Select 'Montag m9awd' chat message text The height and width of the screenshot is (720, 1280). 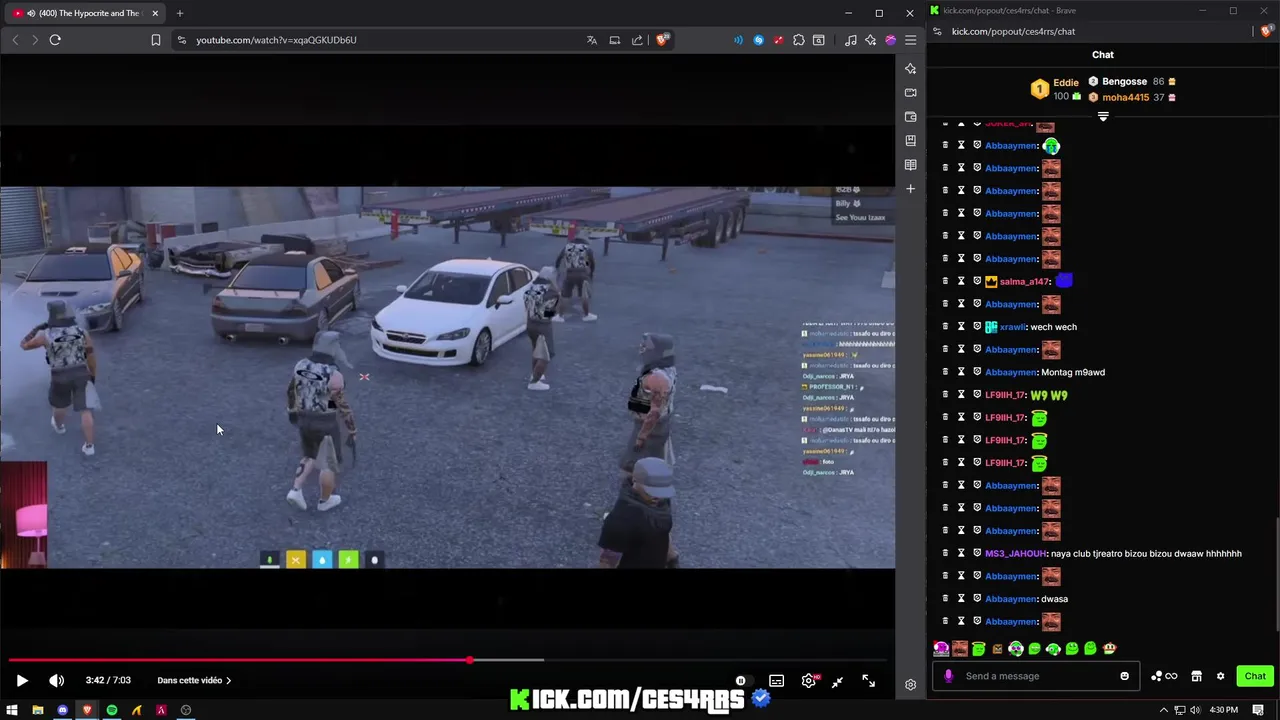(1073, 372)
